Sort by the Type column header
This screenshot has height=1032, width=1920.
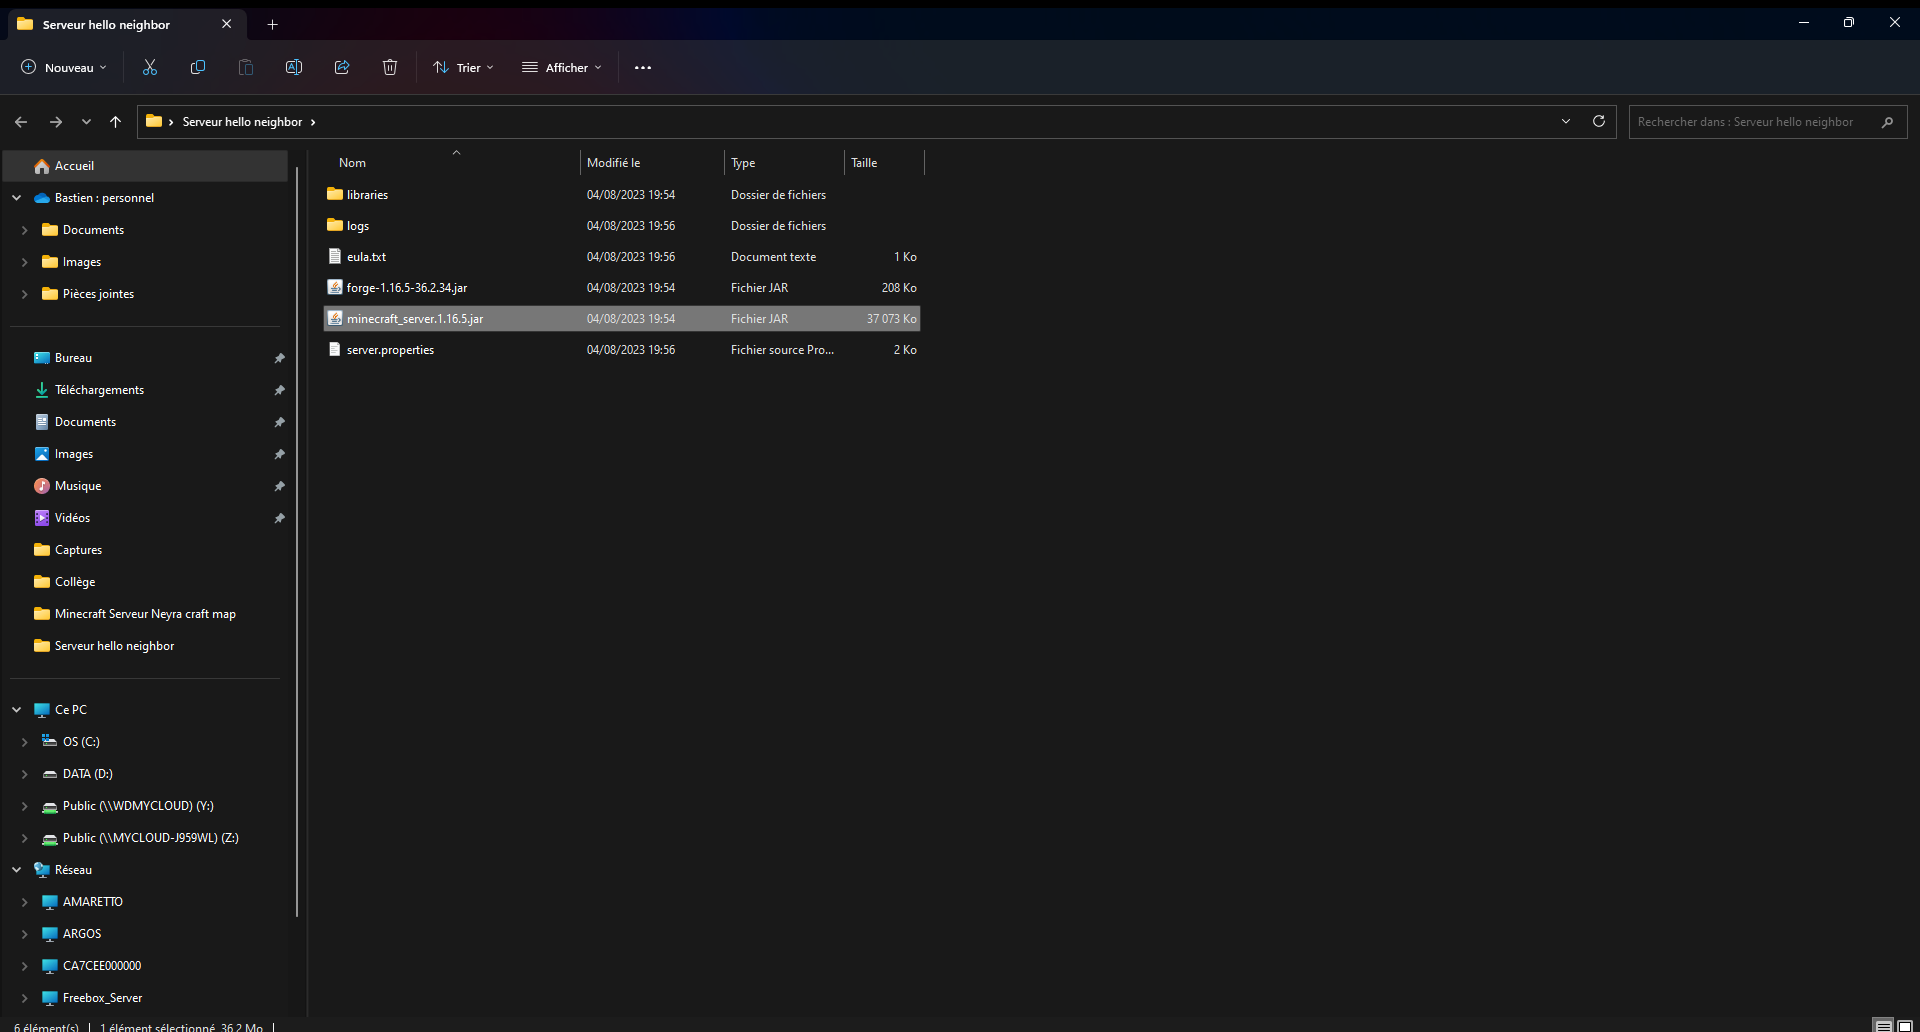tap(784, 162)
